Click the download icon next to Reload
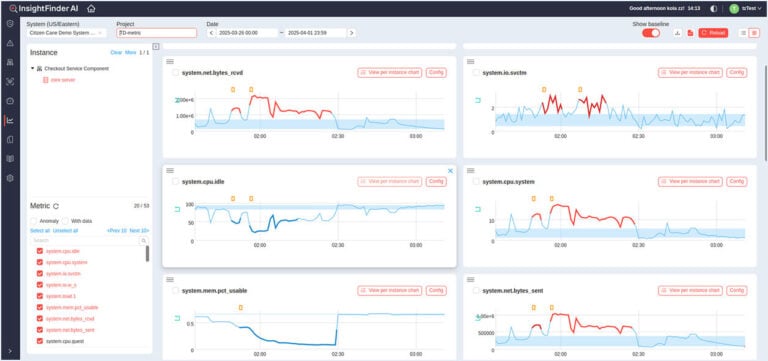Viewport: 768px width, 361px height. tap(678, 33)
